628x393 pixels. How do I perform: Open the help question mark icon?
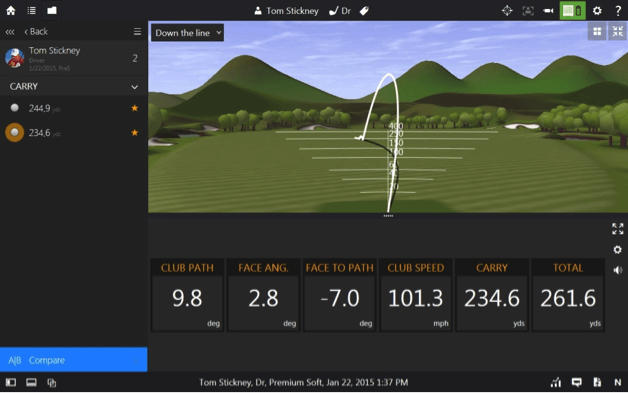618,10
